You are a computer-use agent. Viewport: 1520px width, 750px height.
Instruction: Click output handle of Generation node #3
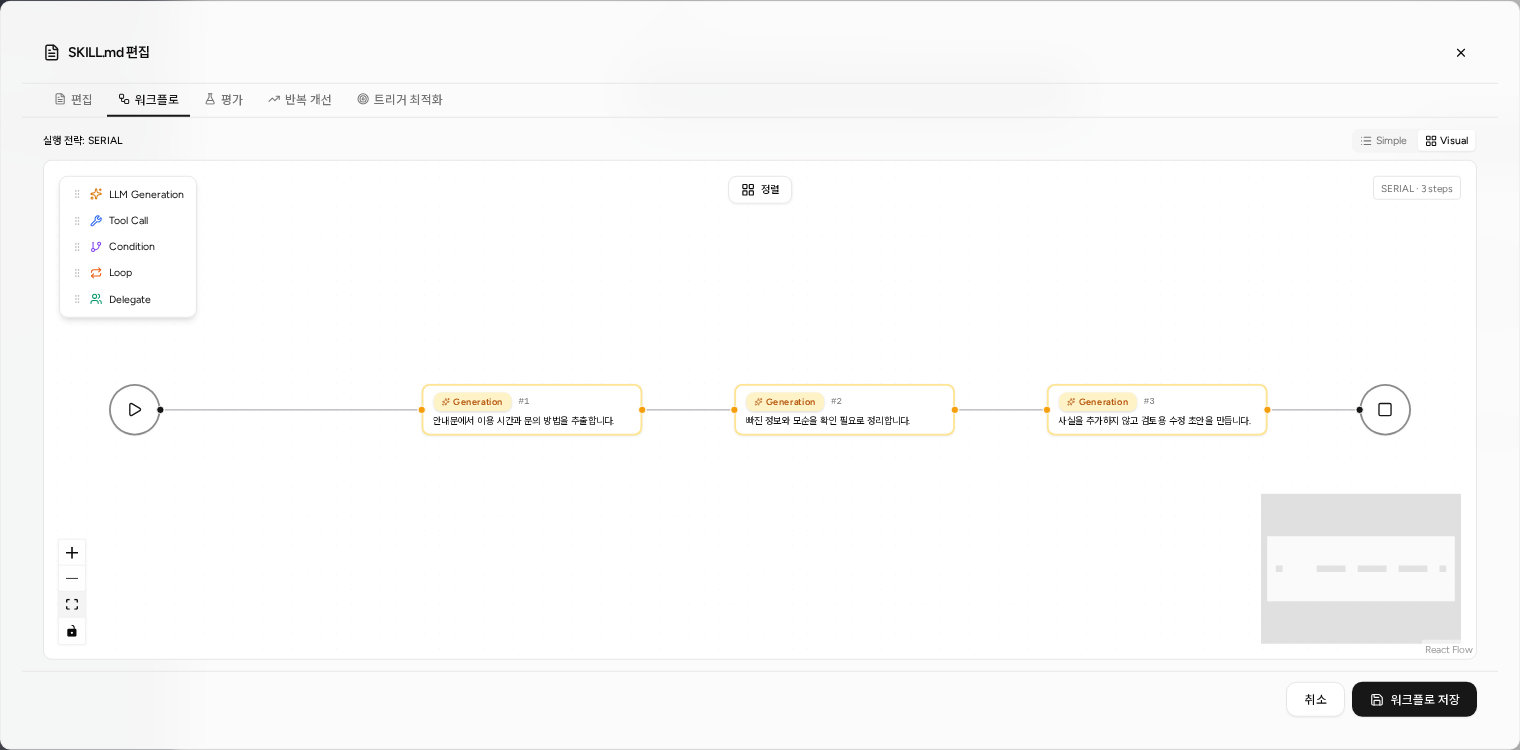(1267, 410)
